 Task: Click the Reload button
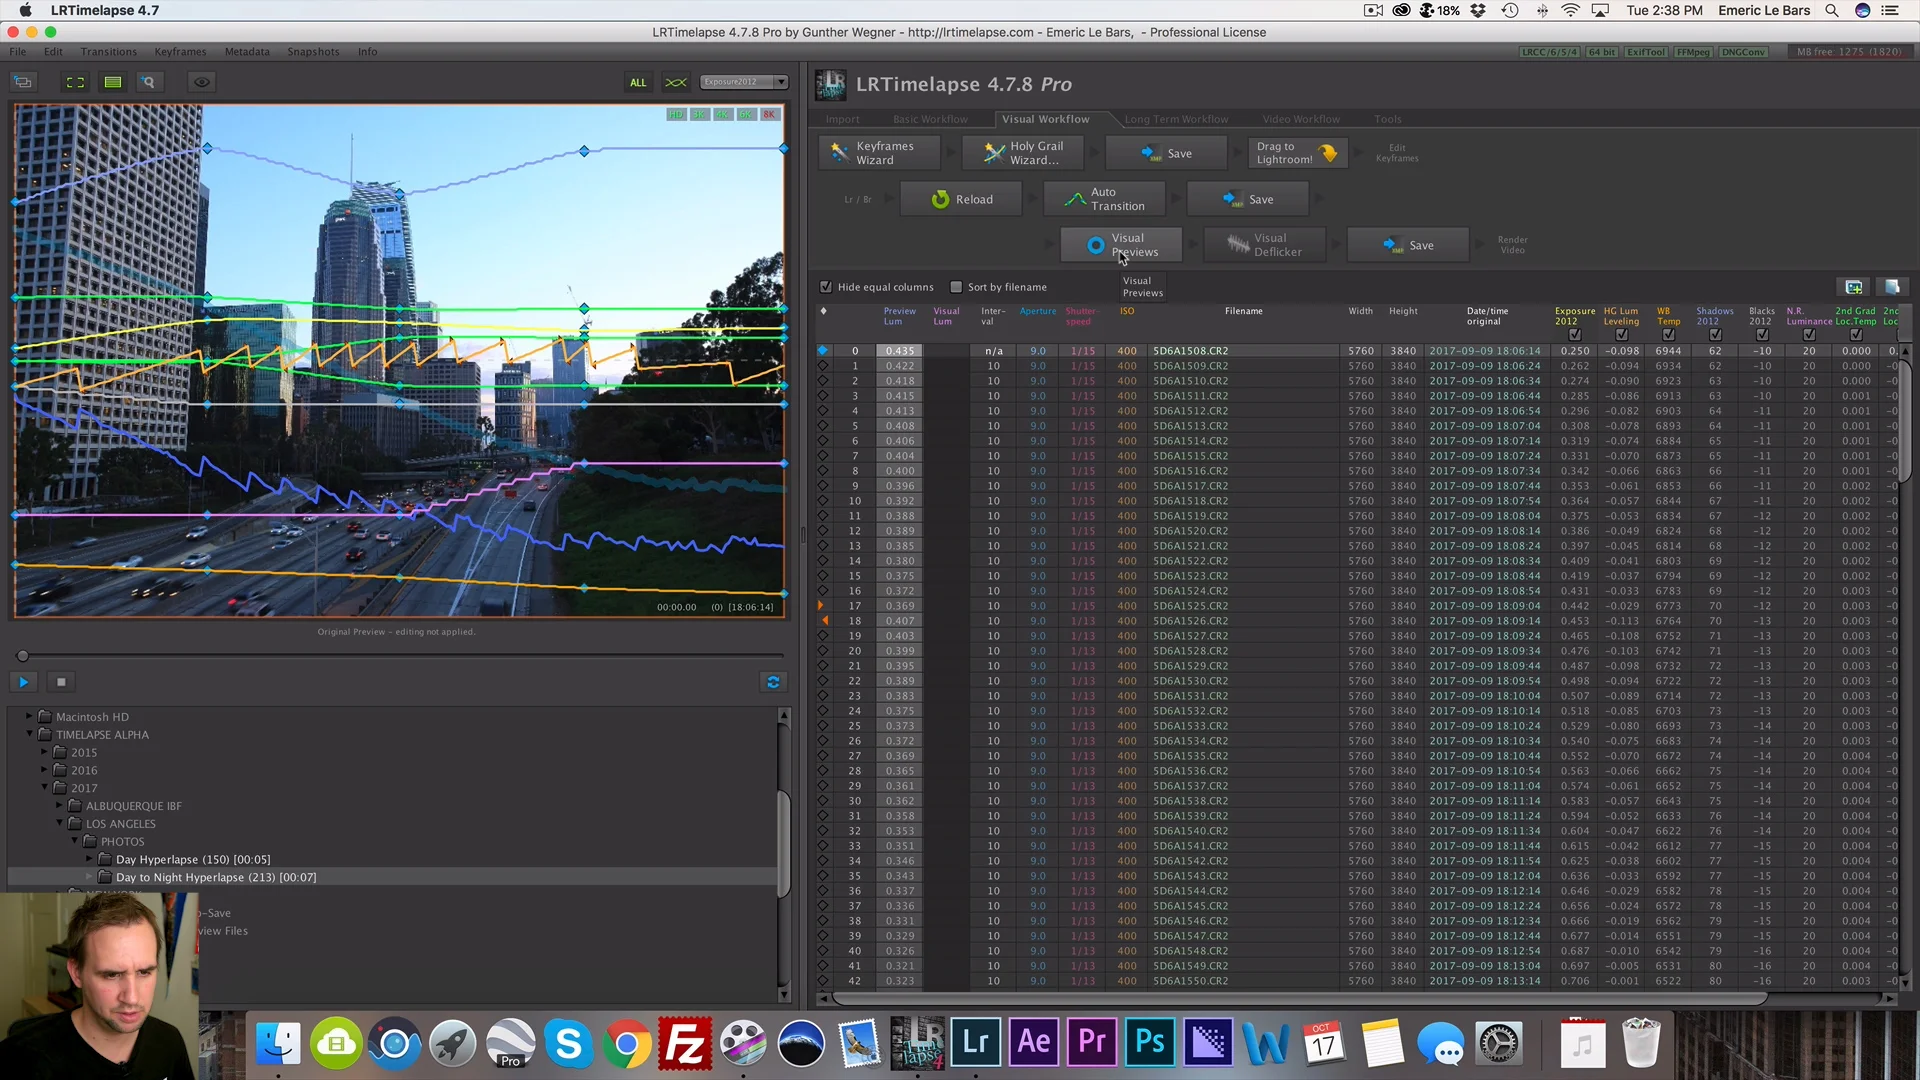click(961, 199)
